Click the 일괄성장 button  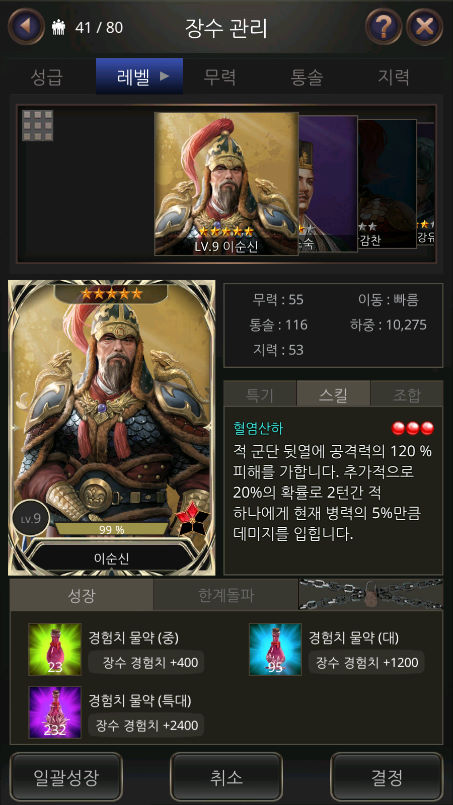click(x=66, y=778)
